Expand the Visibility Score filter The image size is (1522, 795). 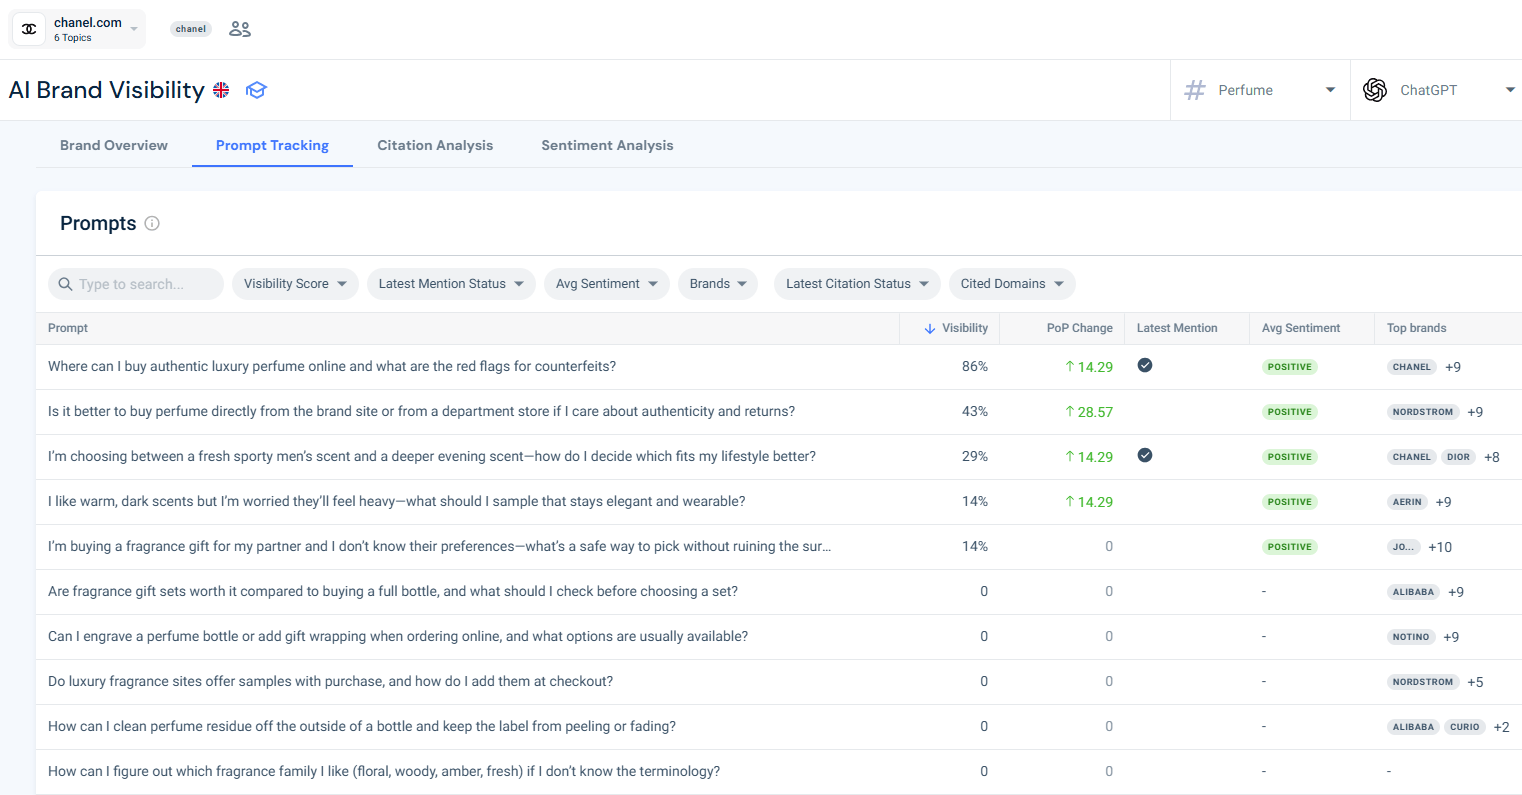(x=296, y=284)
